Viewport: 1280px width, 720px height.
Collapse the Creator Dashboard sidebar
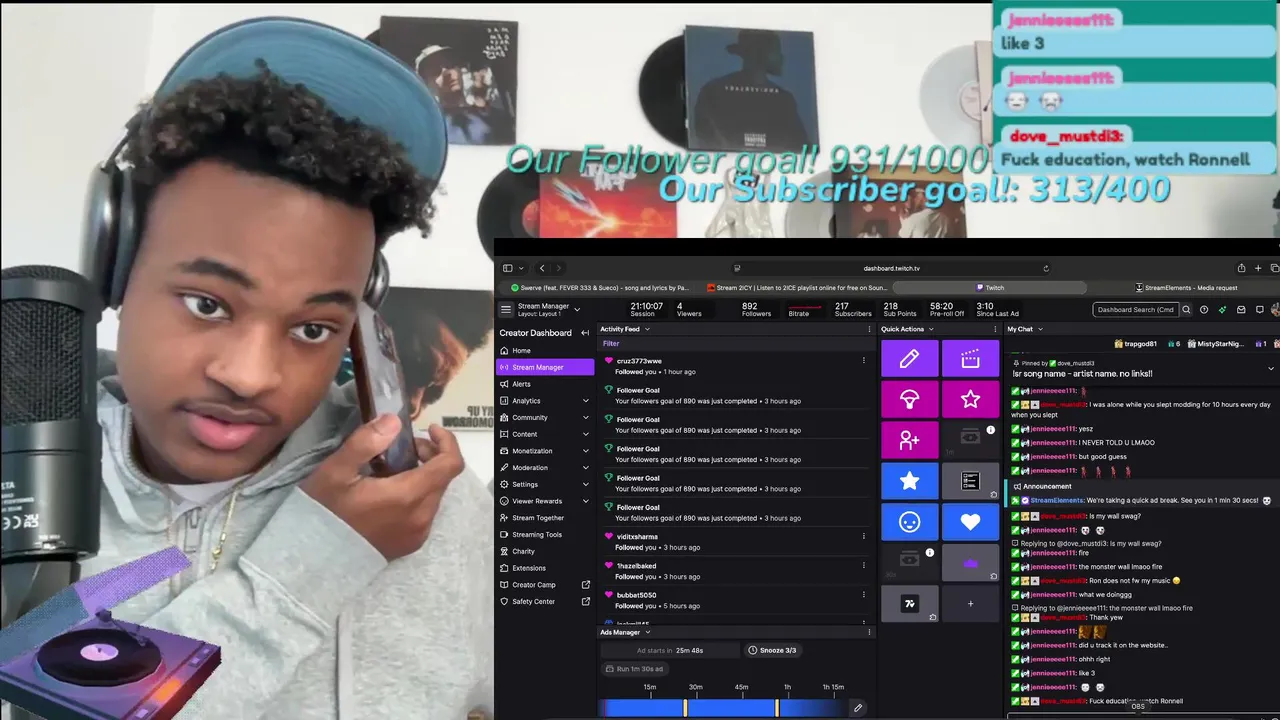[x=585, y=333]
